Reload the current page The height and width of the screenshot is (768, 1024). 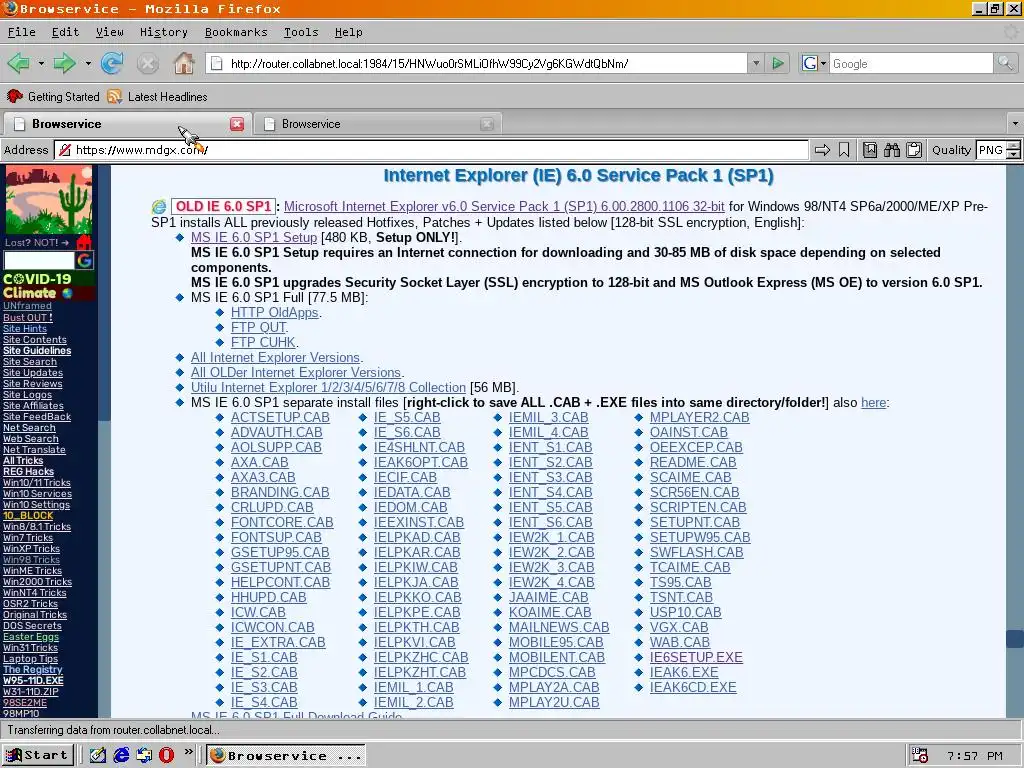point(112,63)
